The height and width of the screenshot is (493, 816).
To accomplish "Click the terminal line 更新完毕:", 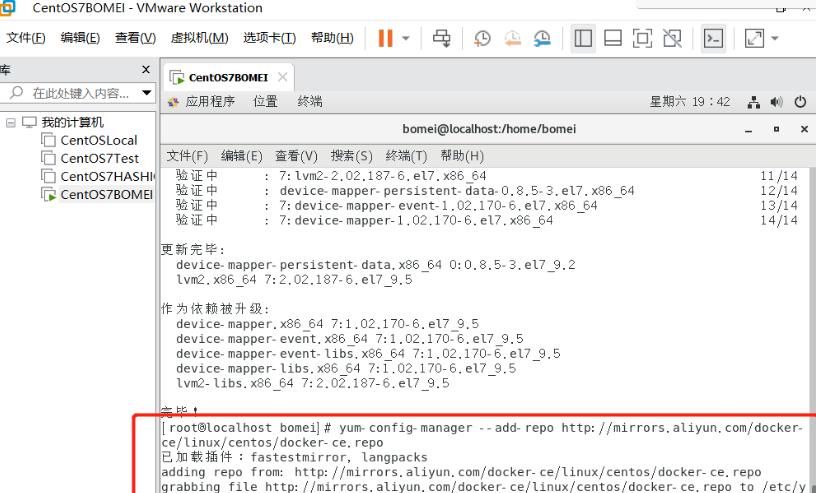I will click(193, 250).
